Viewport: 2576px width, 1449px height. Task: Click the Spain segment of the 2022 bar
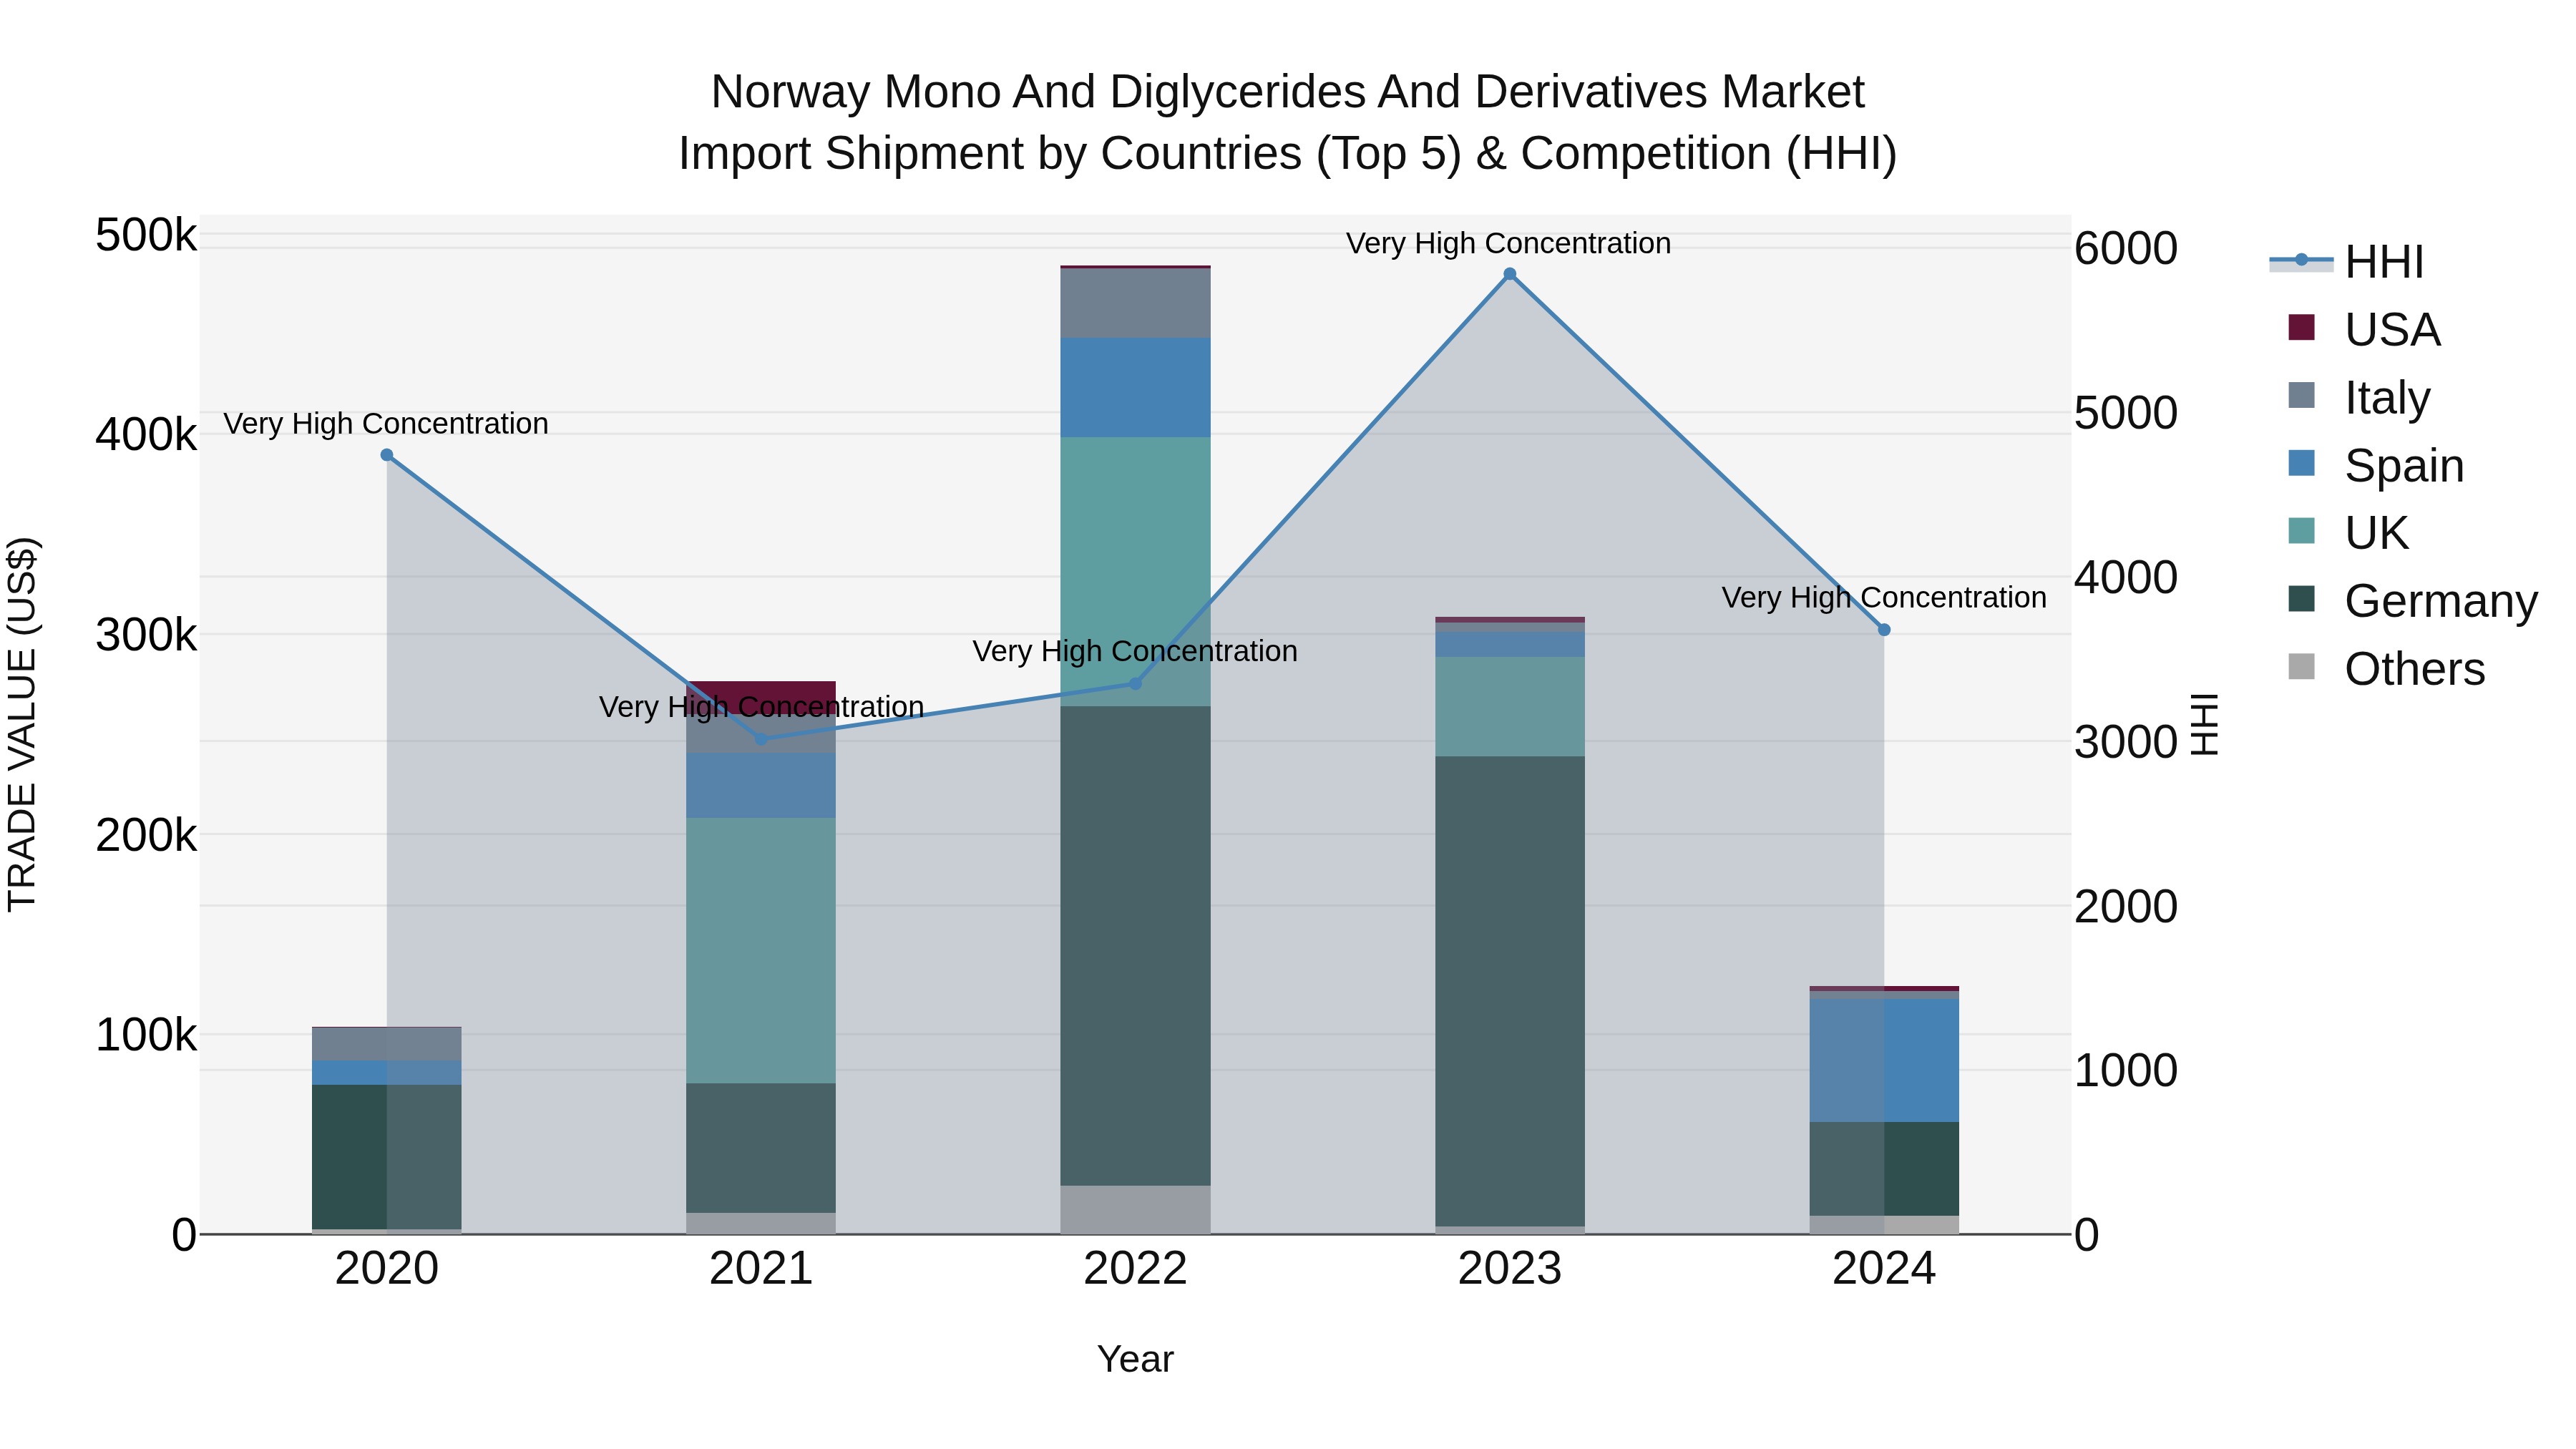1135,388
